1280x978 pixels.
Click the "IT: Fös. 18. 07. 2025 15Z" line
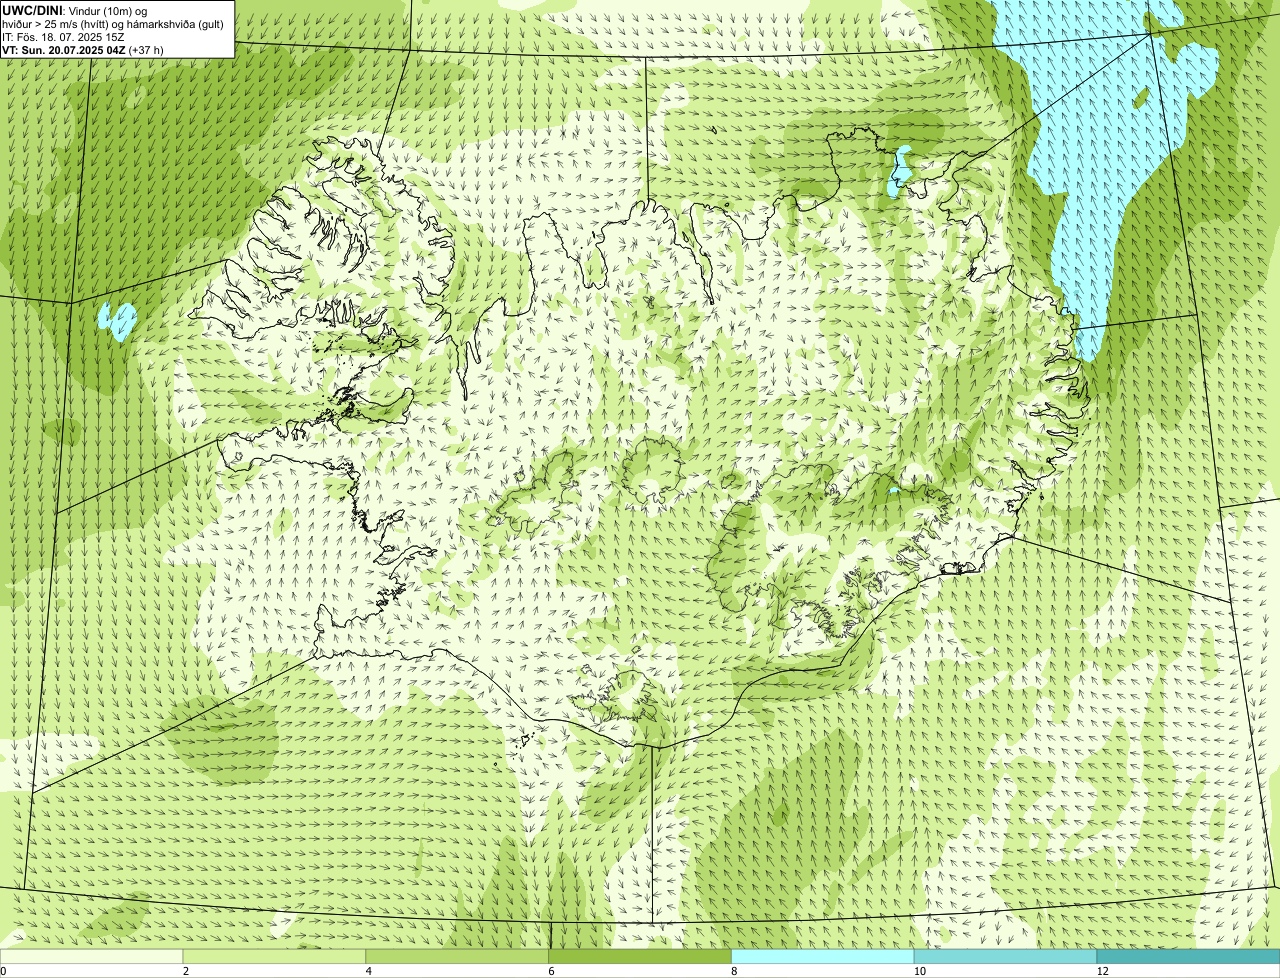point(64,36)
